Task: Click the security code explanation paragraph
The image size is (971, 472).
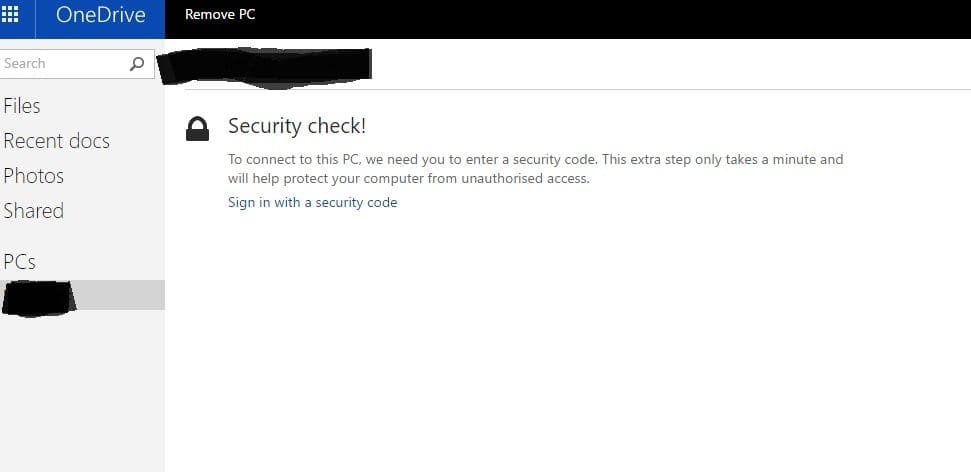Action: click(x=535, y=169)
